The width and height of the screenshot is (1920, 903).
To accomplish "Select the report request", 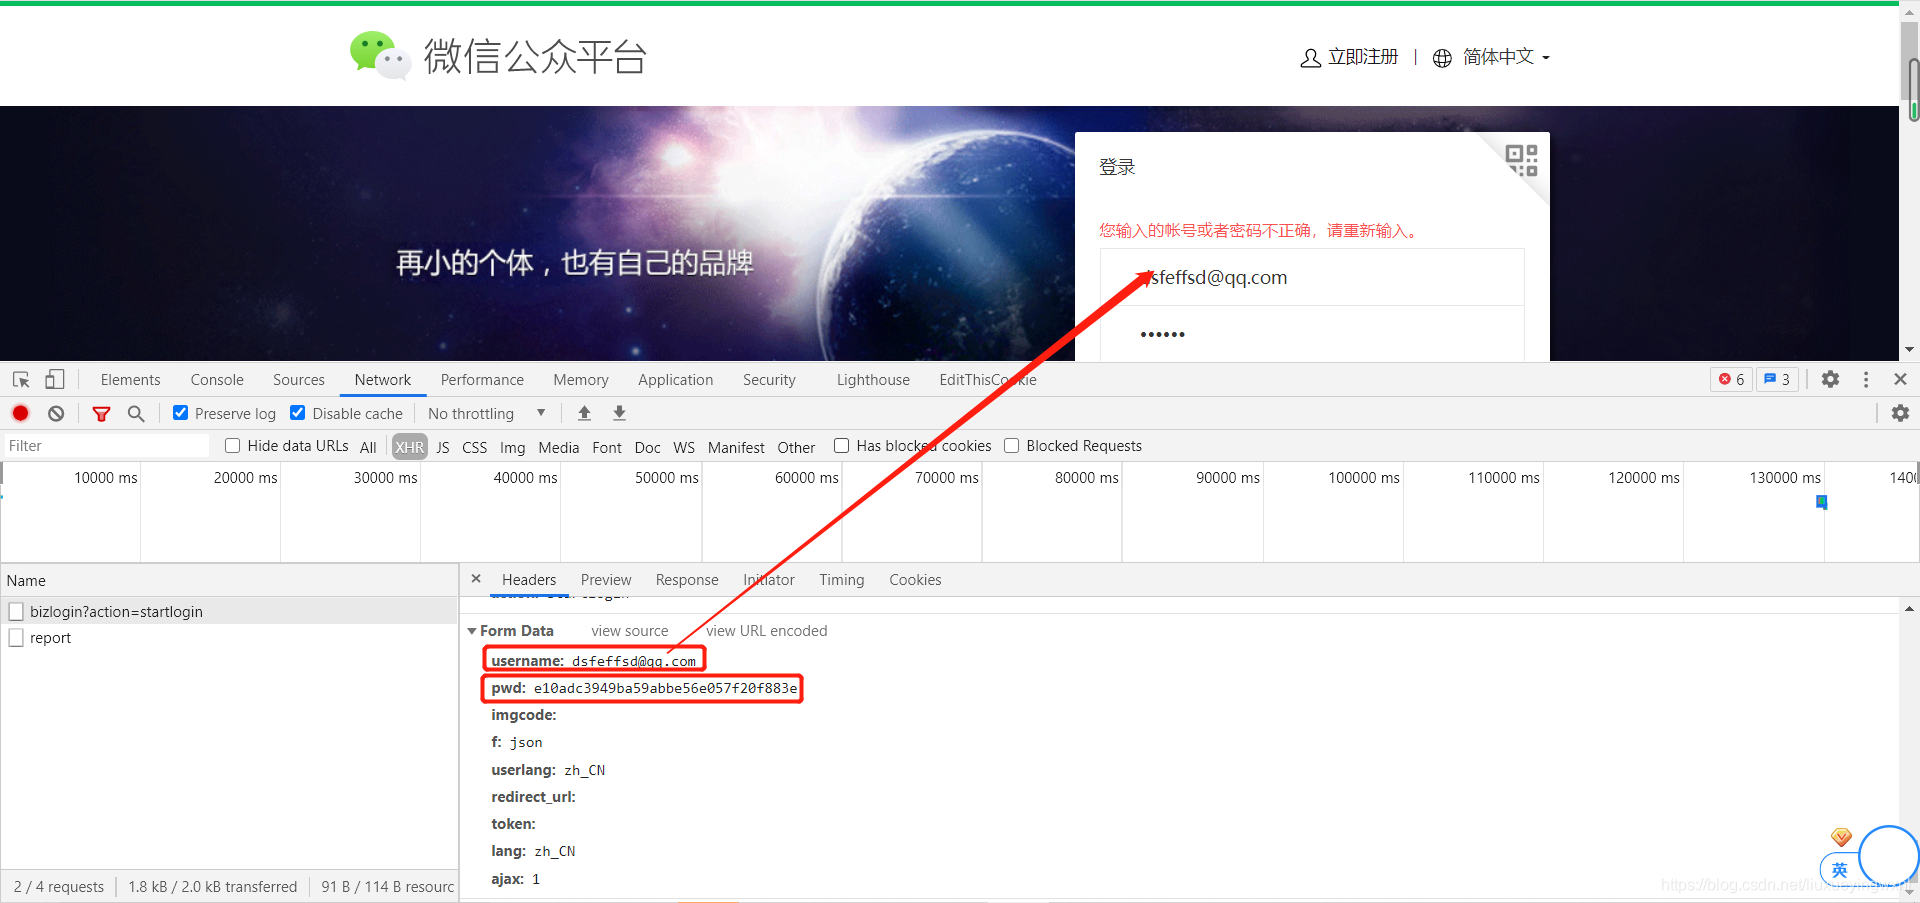I will point(229,638).
